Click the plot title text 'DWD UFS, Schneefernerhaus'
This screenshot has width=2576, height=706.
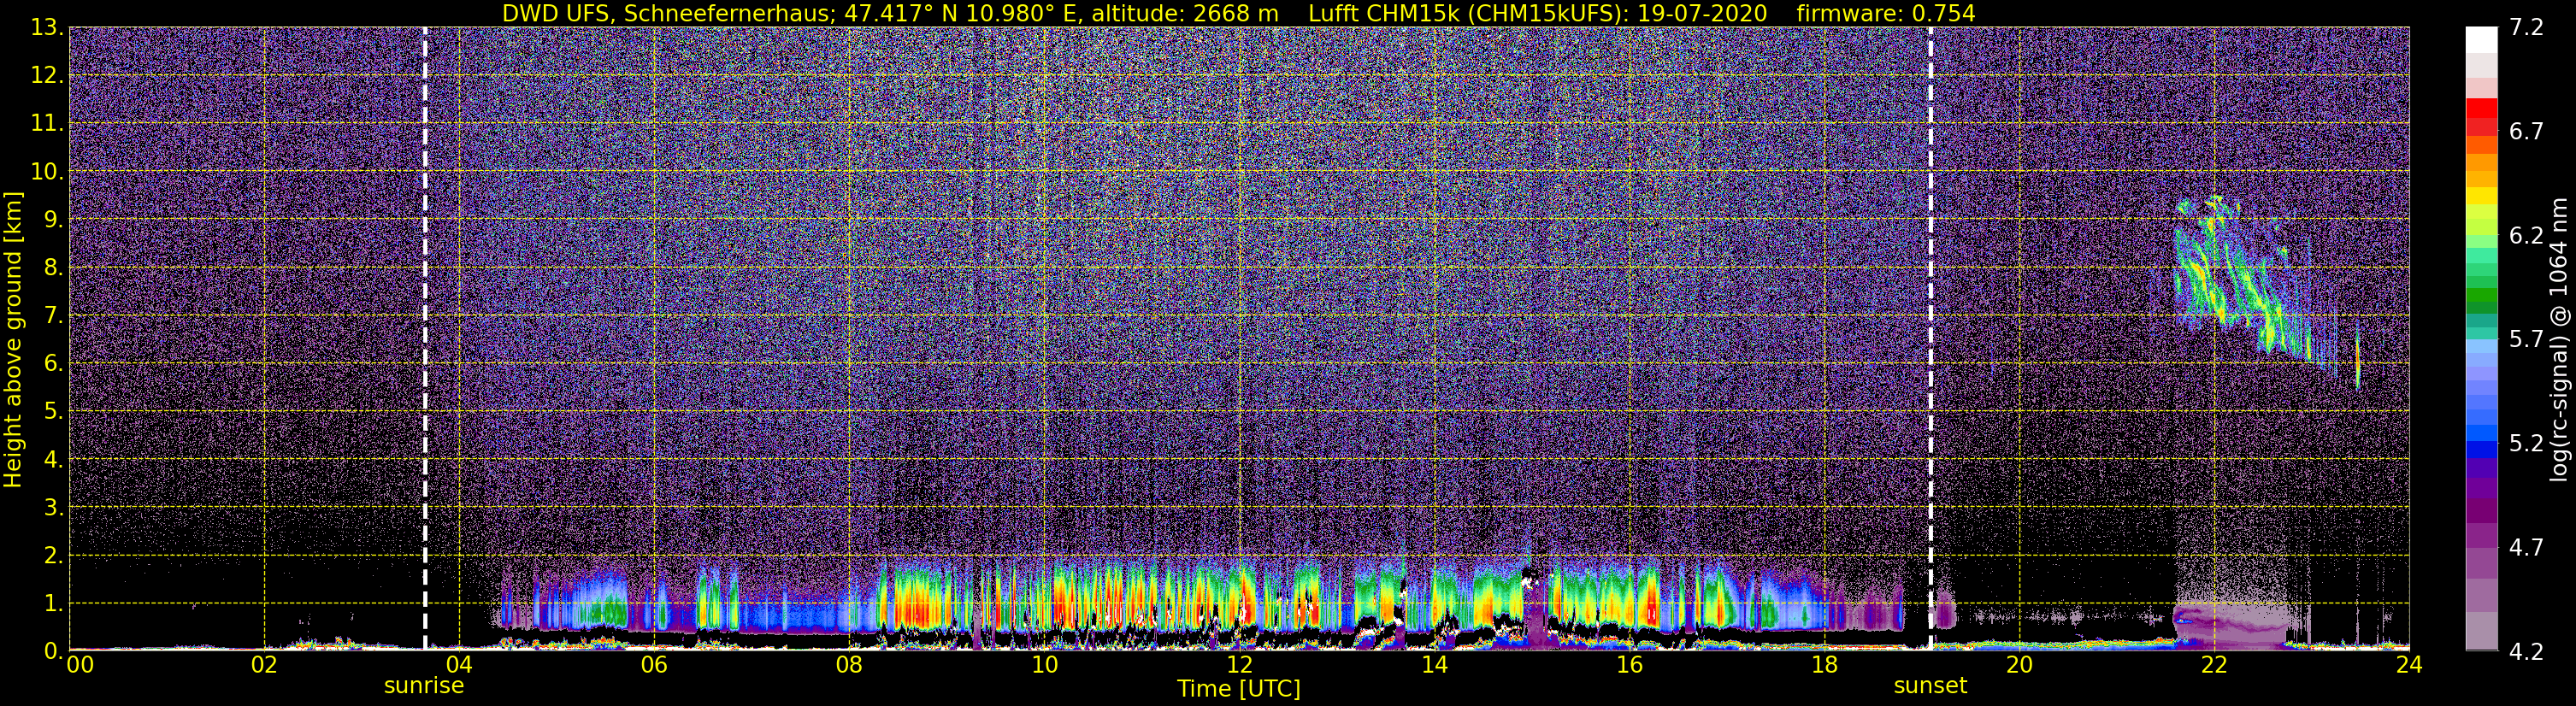click(668, 13)
